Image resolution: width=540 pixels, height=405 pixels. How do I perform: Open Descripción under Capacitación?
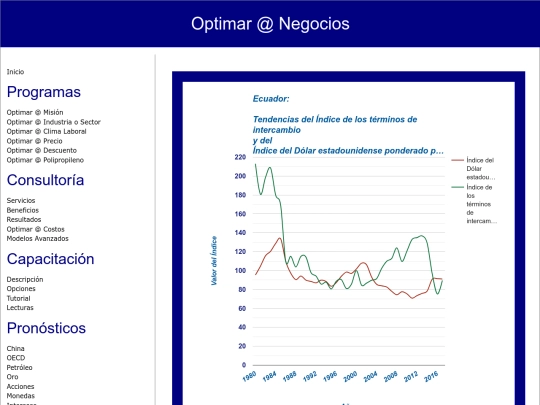click(25, 279)
